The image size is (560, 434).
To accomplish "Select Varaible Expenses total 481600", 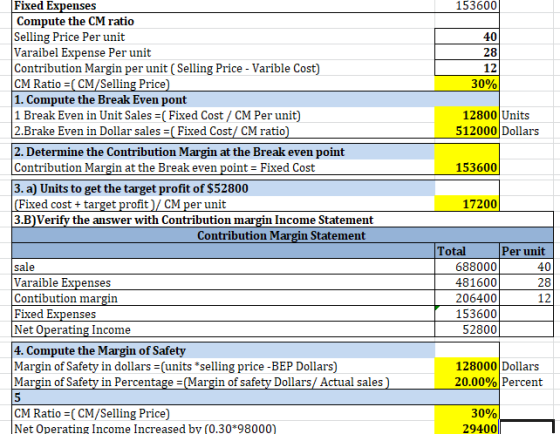I will pyautogui.click(x=467, y=282).
